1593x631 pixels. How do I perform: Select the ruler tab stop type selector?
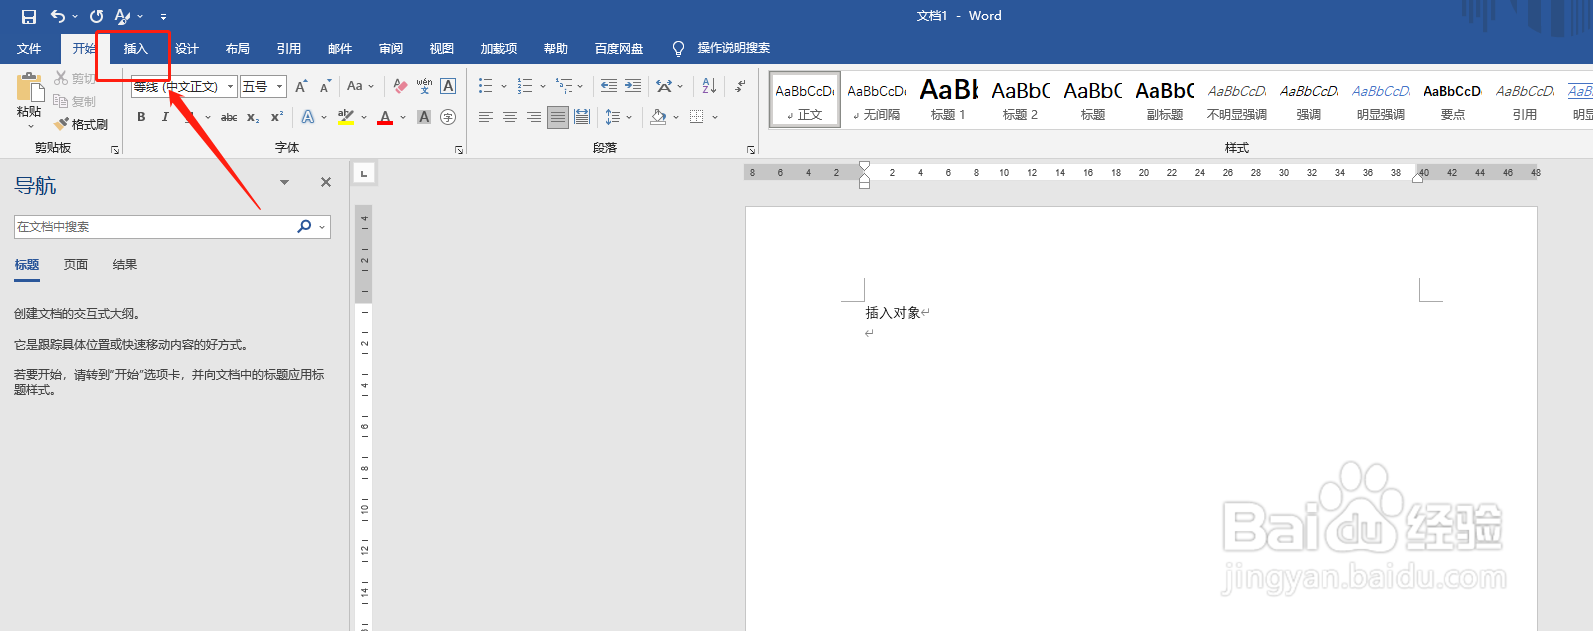(364, 174)
